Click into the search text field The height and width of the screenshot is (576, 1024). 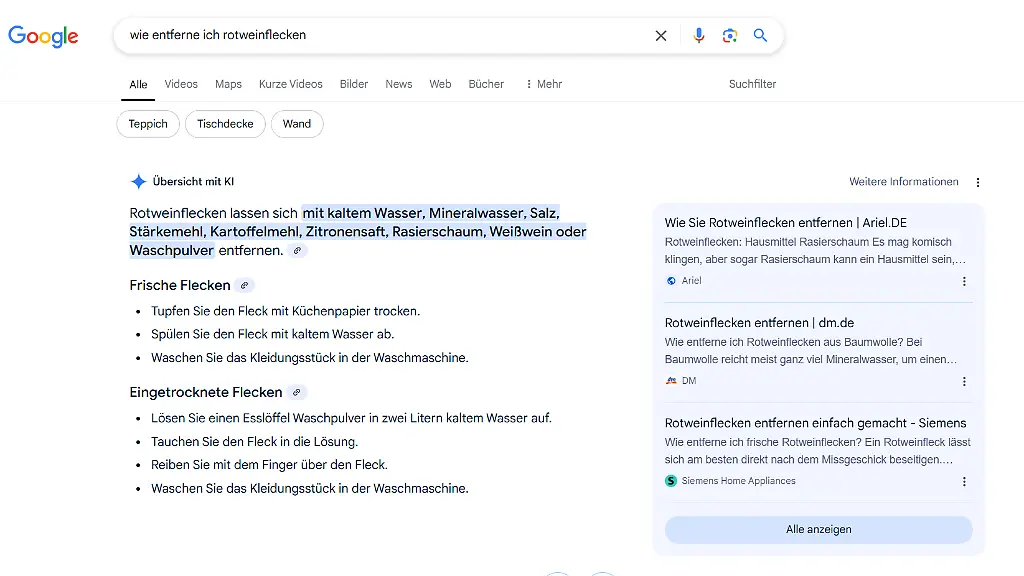tap(380, 36)
